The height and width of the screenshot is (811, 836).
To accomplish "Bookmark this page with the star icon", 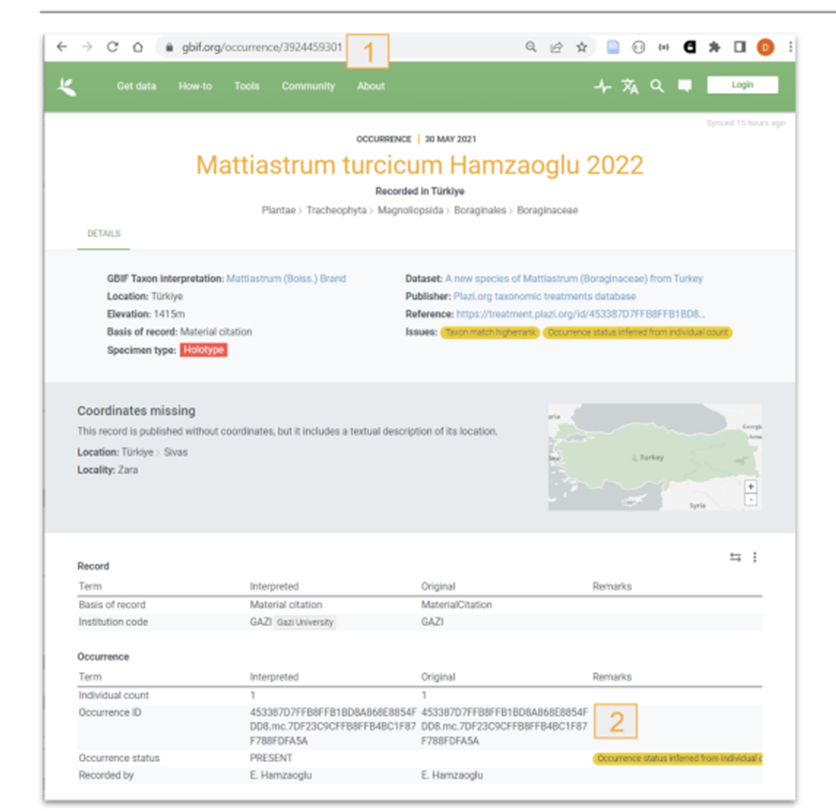I will coord(582,47).
